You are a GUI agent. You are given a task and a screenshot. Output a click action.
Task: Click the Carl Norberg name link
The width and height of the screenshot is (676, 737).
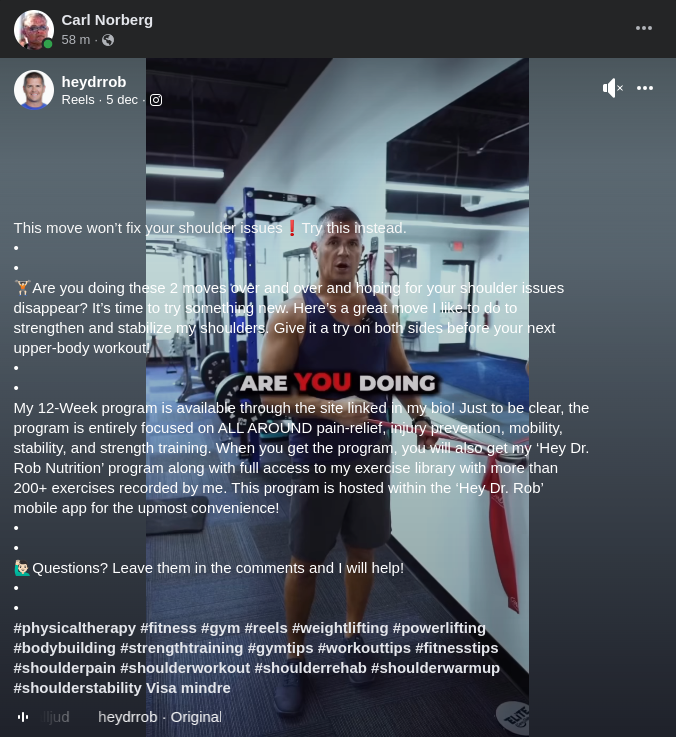(x=107, y=20)
